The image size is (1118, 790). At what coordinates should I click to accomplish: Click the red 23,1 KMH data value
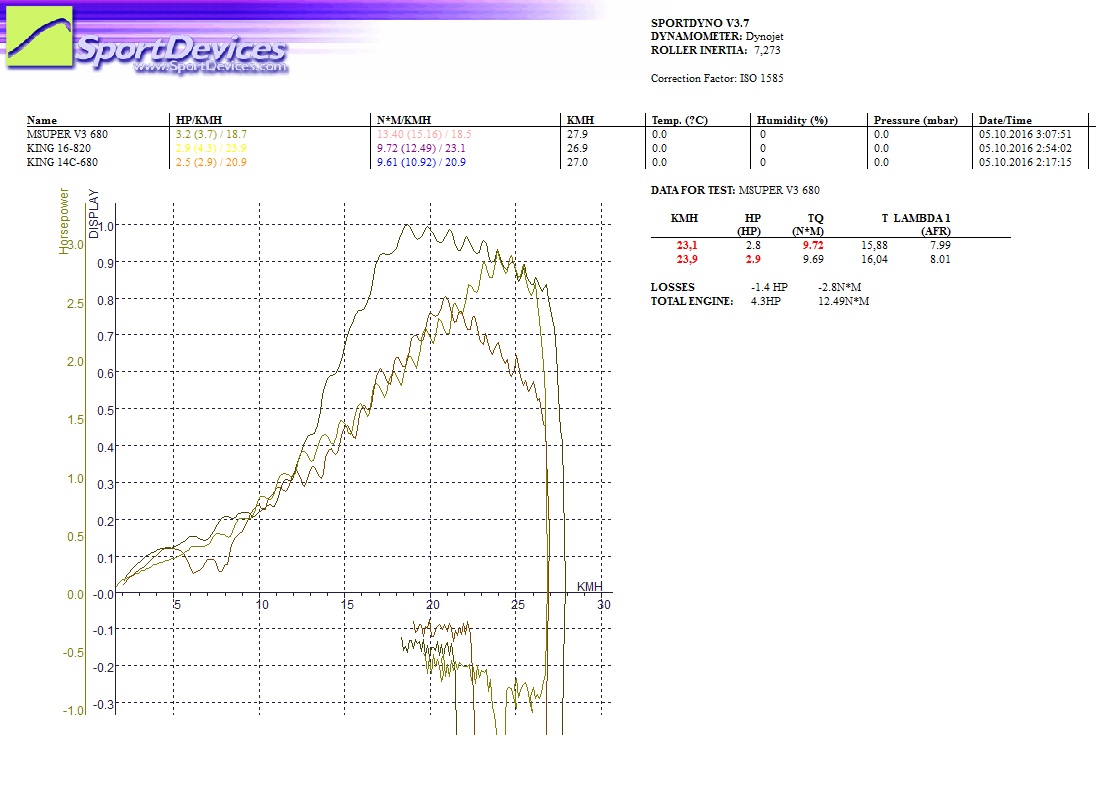[686, 244]
